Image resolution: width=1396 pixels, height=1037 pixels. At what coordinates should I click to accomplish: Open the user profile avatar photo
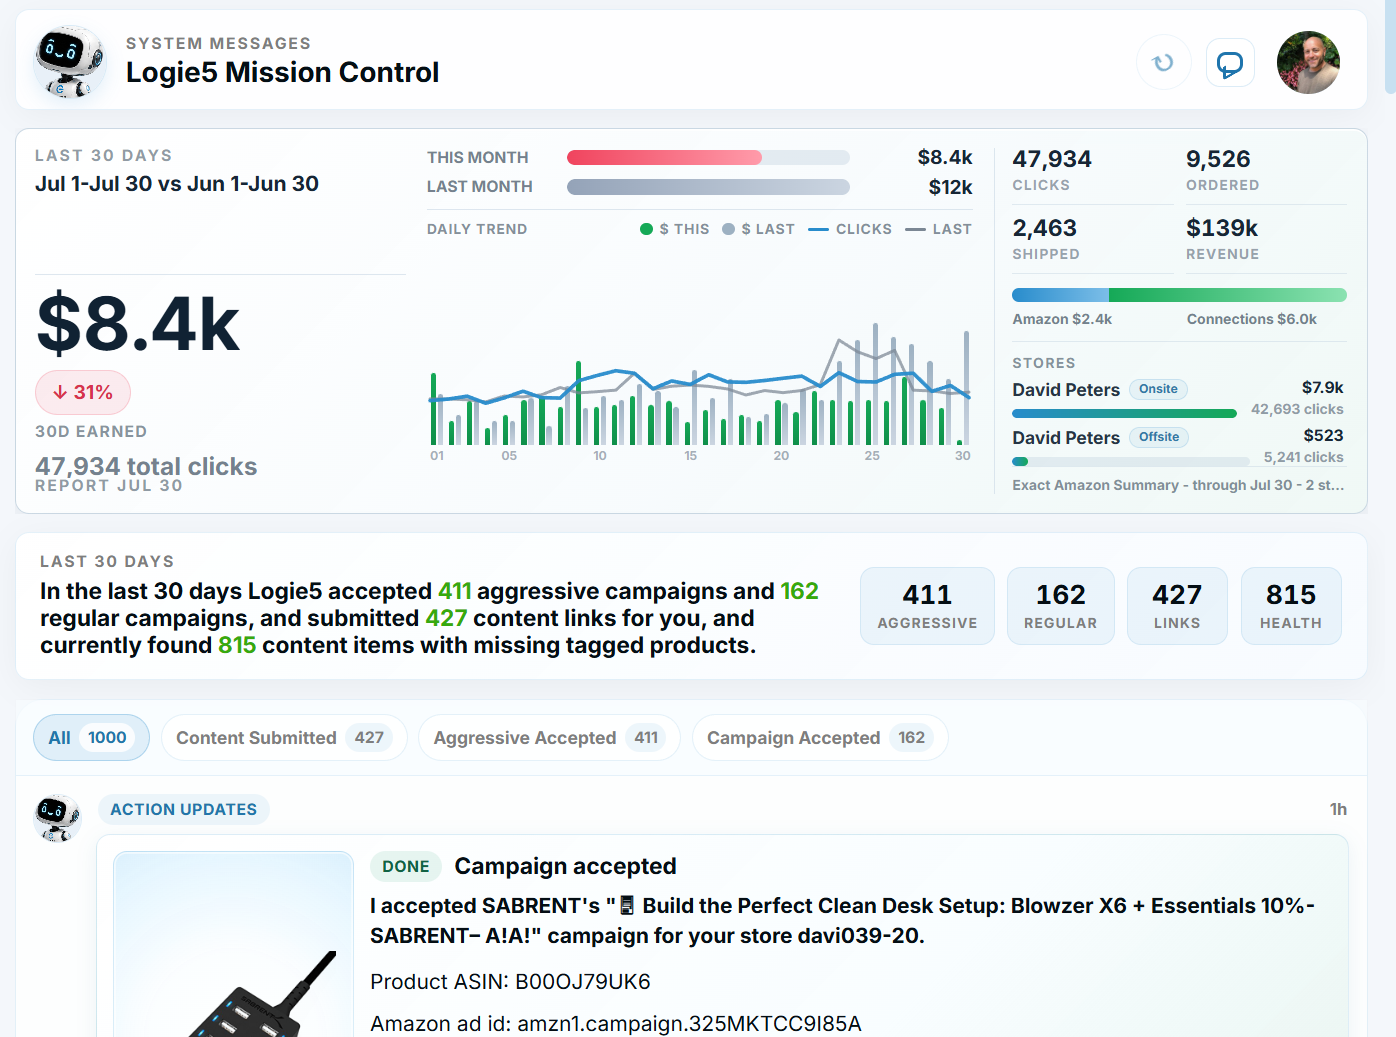point(1308,63)
